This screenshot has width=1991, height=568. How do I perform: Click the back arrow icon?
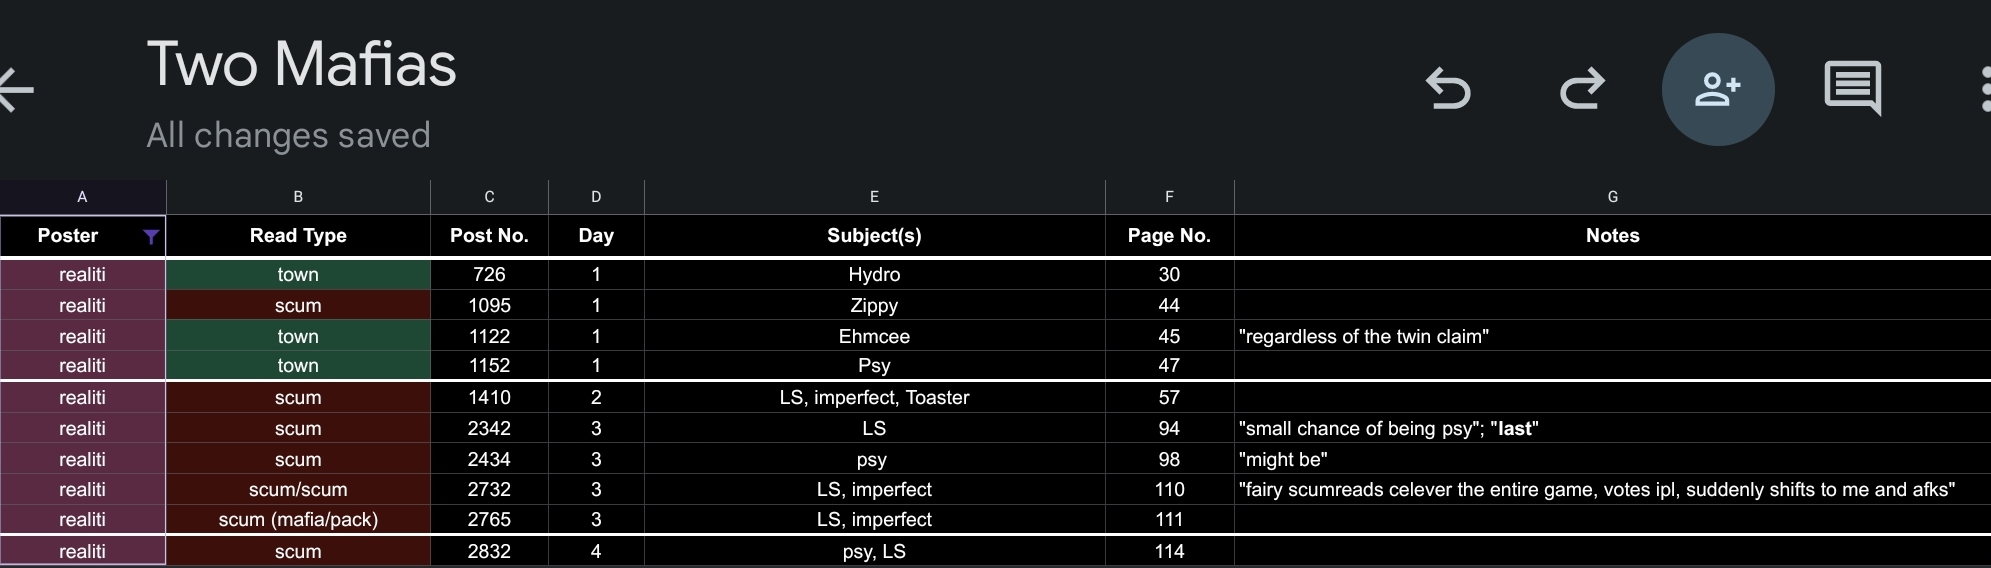click(16, 90)
